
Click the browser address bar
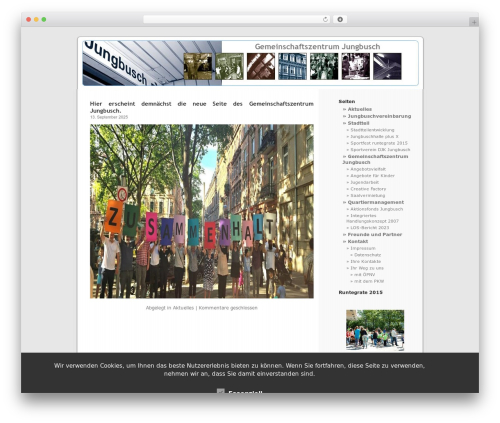(236, 19)
